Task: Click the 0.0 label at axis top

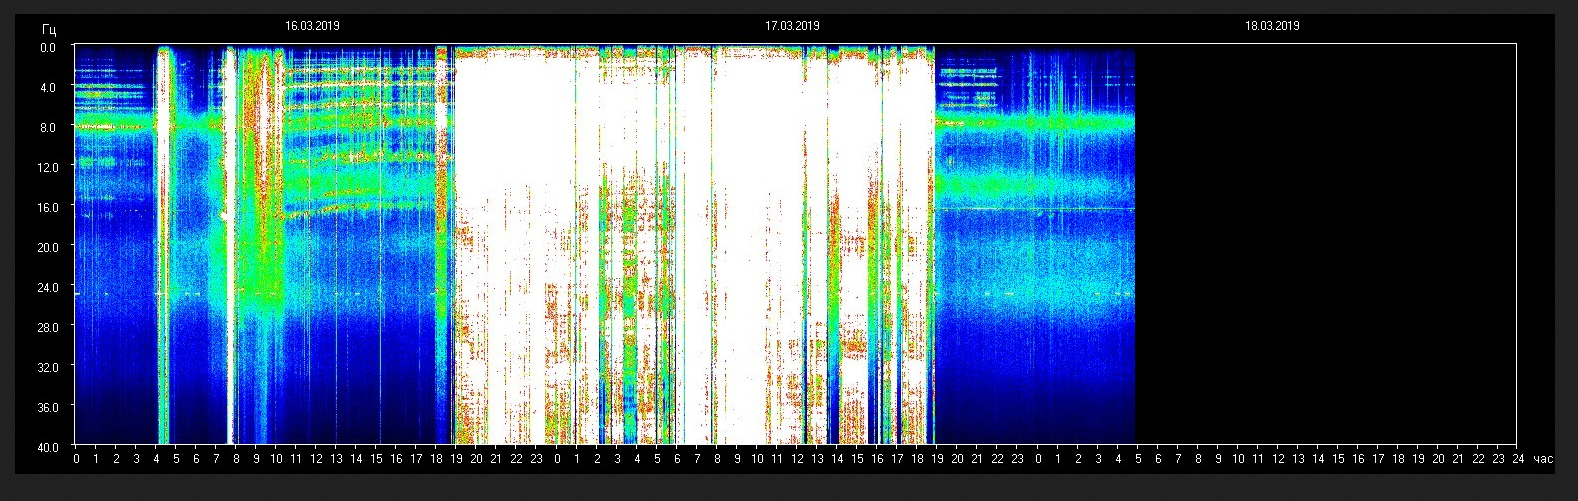Action: (x=49, y=48)
